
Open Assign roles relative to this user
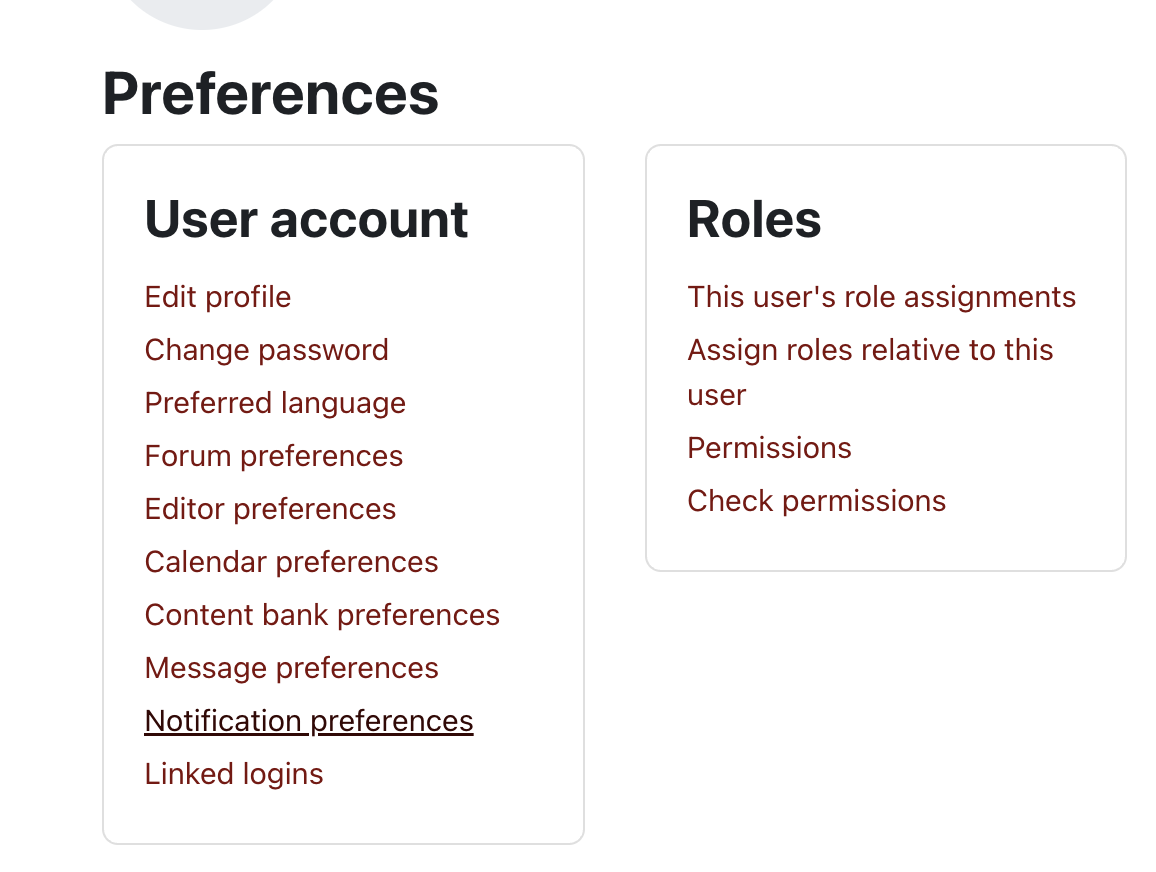pyautogui.click(x=870, y=351)
